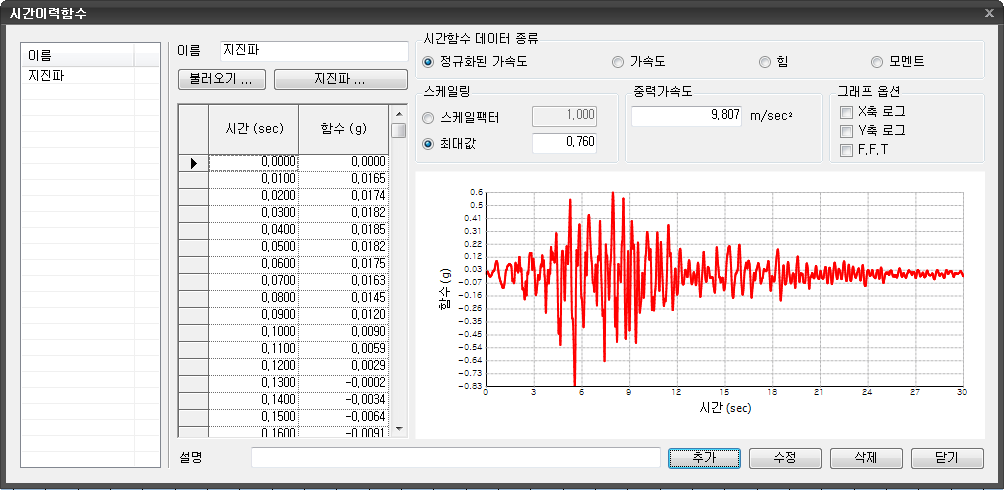Choose the 힘 radio button
The image size is (1004, 490).
765,62
